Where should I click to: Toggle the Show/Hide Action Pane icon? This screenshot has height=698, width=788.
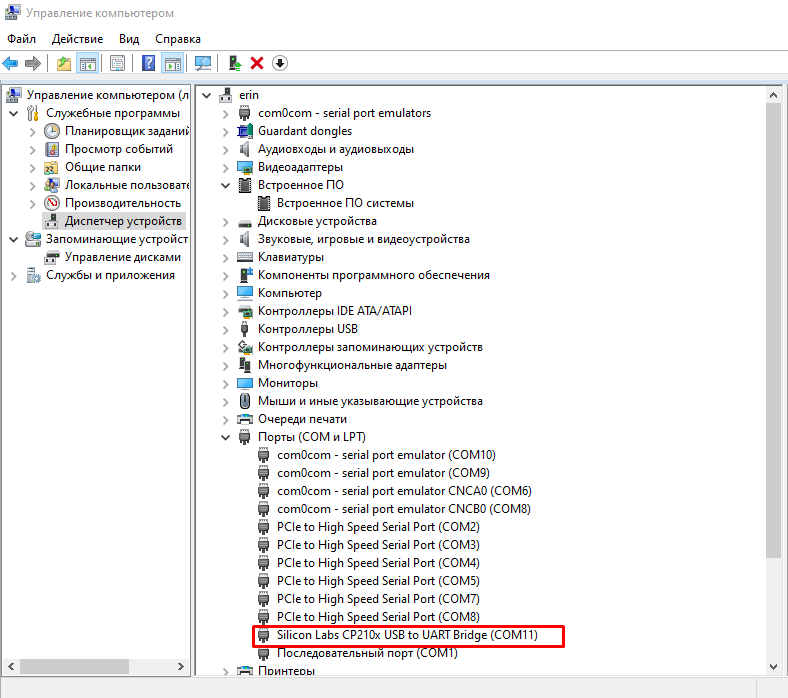coord(173,63)
